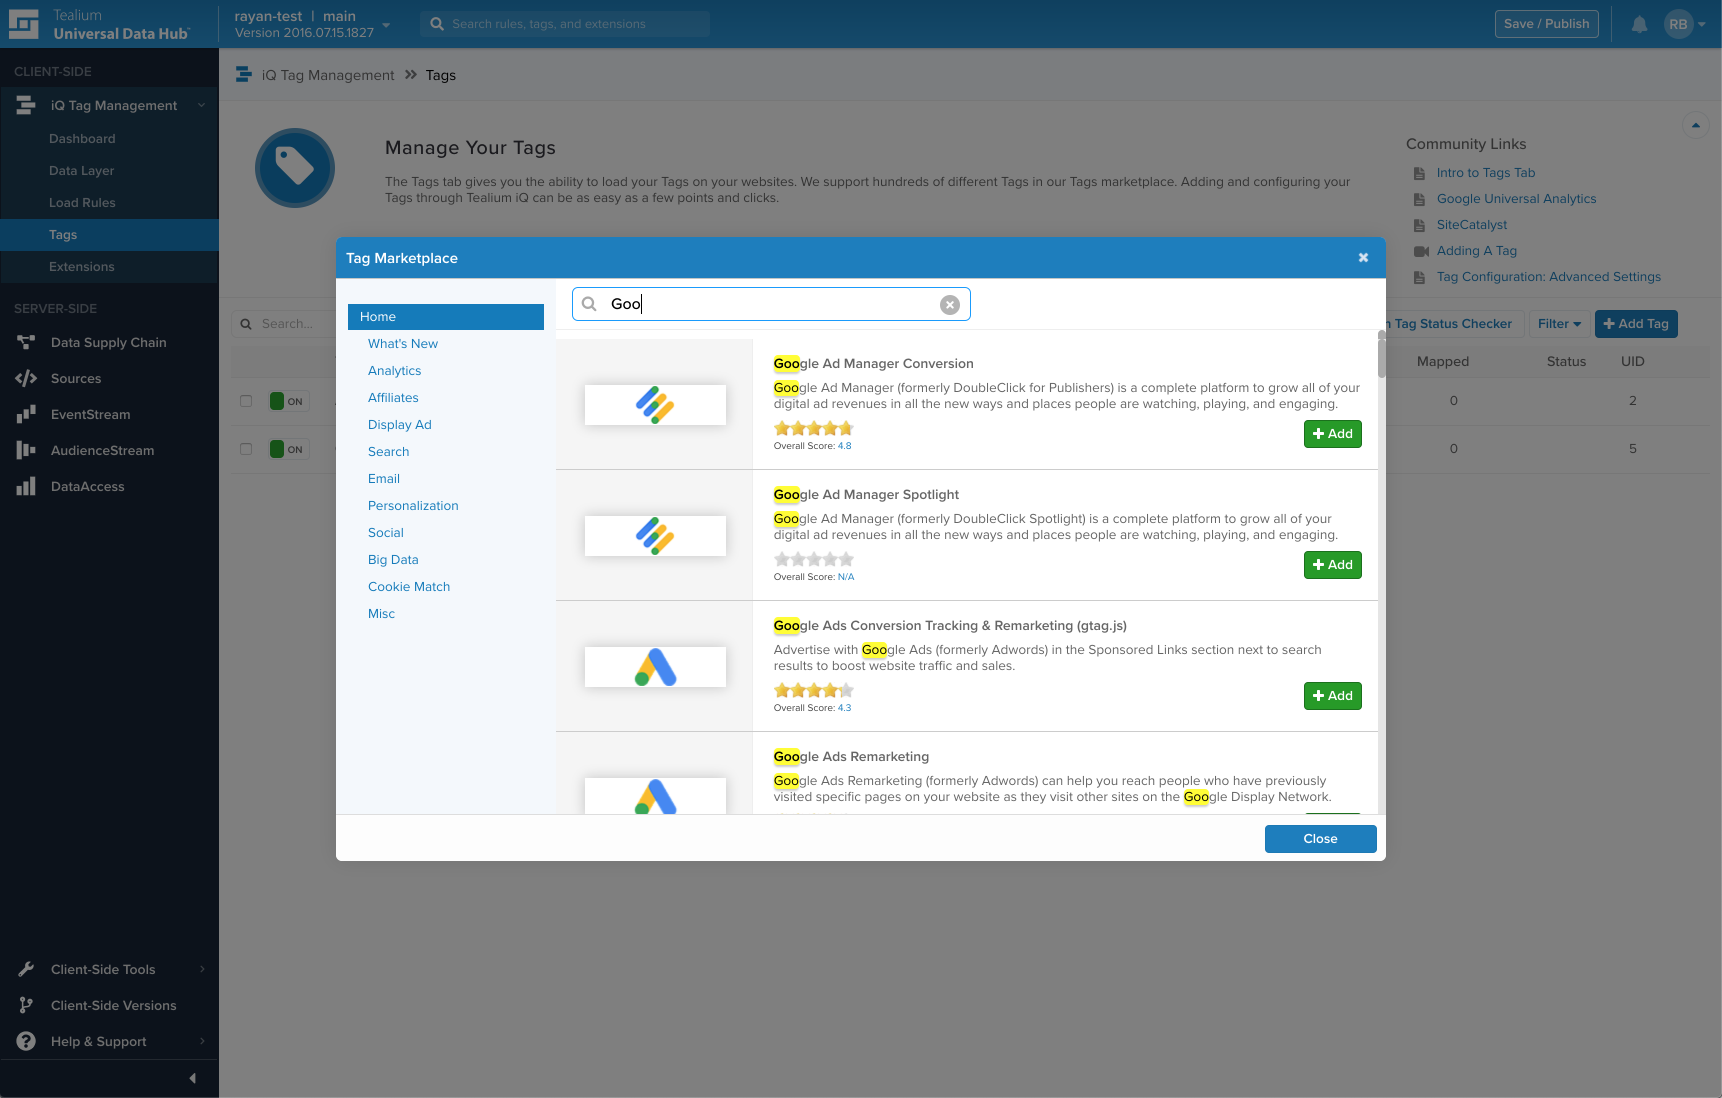Click the large blue tag icon

[295, 168]
